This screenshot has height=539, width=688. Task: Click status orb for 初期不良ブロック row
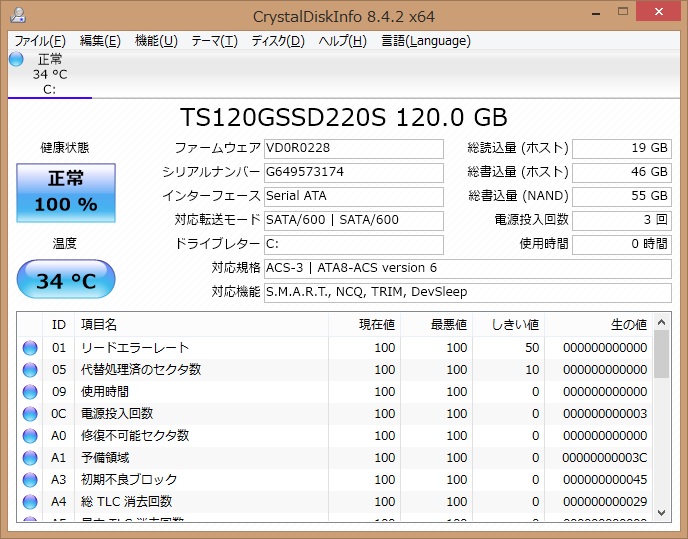(x=30, y=480)
